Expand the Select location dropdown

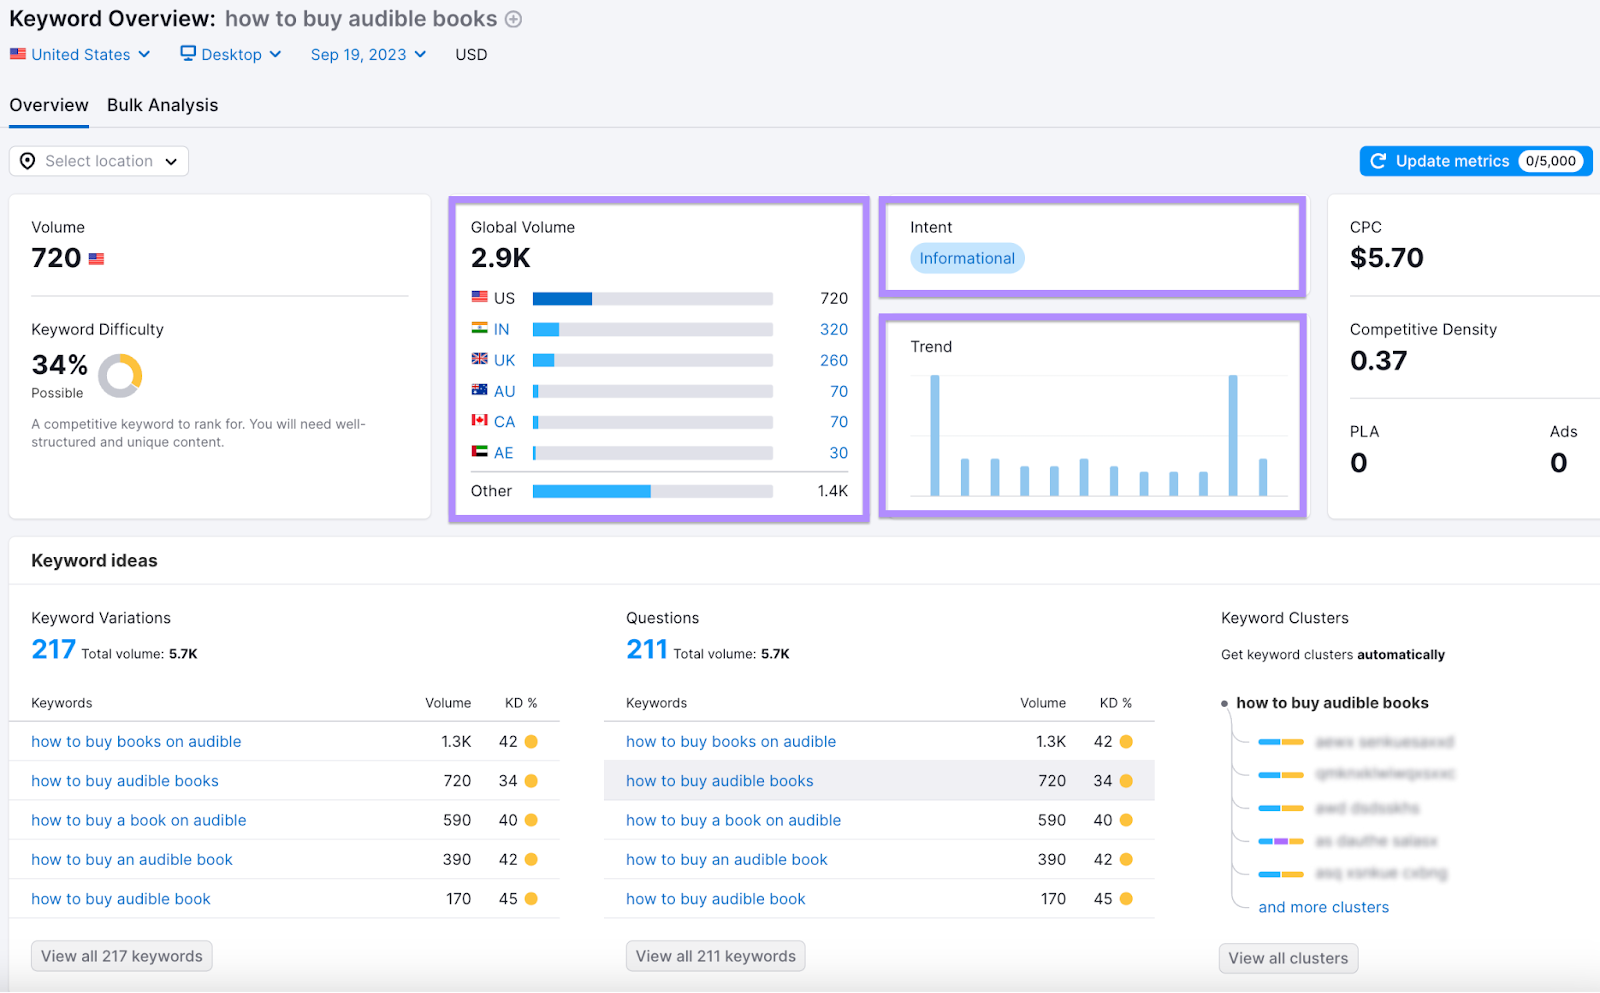[98, 160]
